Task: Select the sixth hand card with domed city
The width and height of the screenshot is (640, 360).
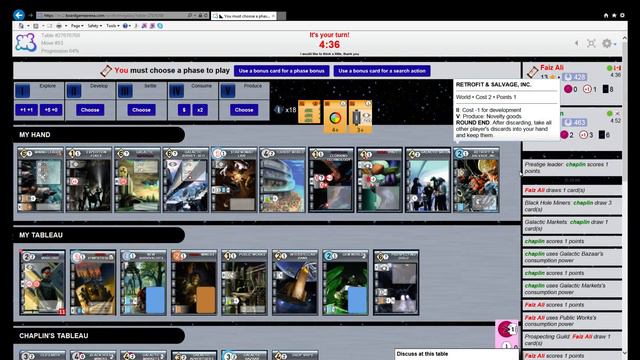Action: coord(282,180)
